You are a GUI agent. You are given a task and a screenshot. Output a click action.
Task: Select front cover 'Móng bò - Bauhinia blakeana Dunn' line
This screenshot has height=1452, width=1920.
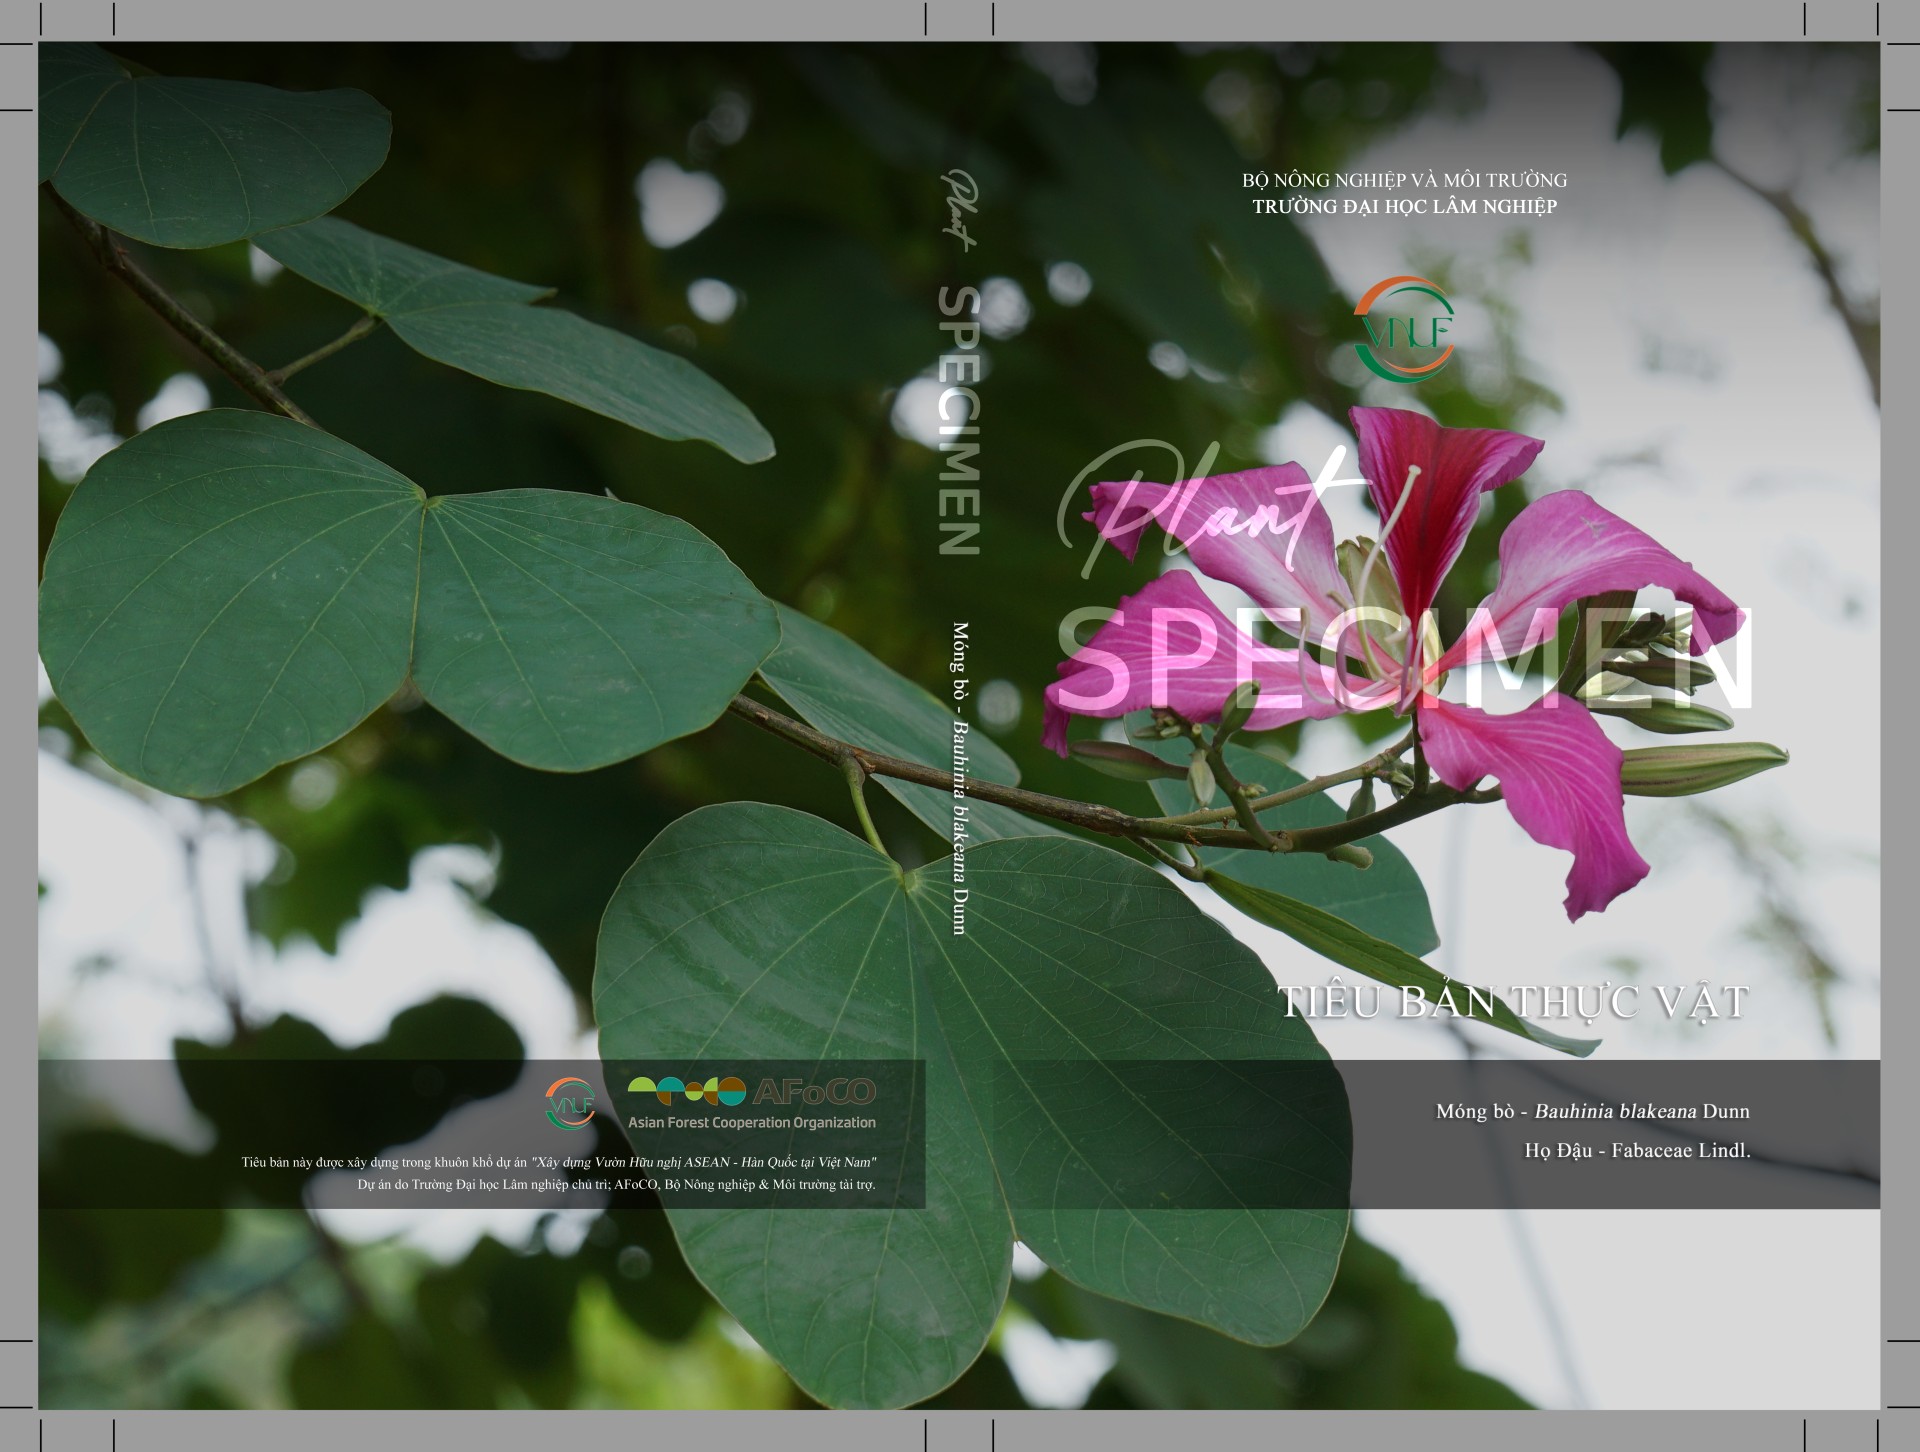tap(1592, 1111)
